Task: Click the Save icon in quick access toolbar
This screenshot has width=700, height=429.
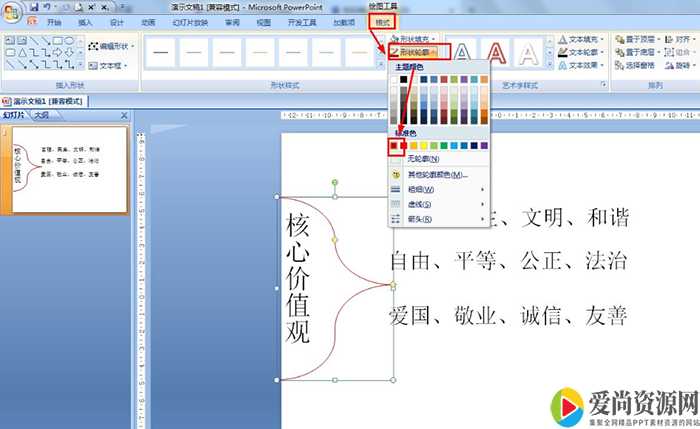Action: click(33, 6)
